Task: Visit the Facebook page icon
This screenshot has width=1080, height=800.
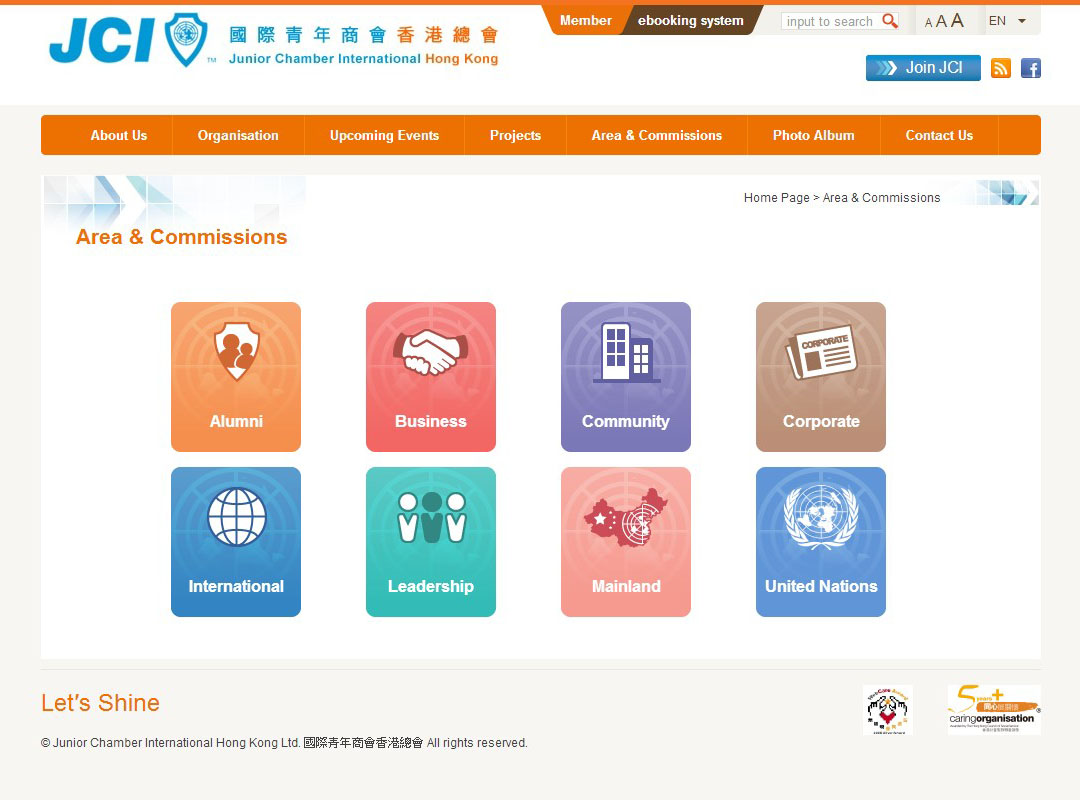Action: coord(1030,68)
